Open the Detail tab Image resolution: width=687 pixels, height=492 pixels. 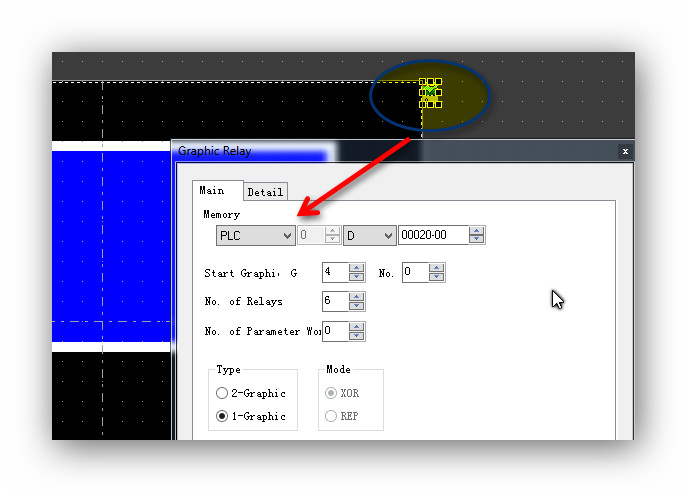point(265,192)
